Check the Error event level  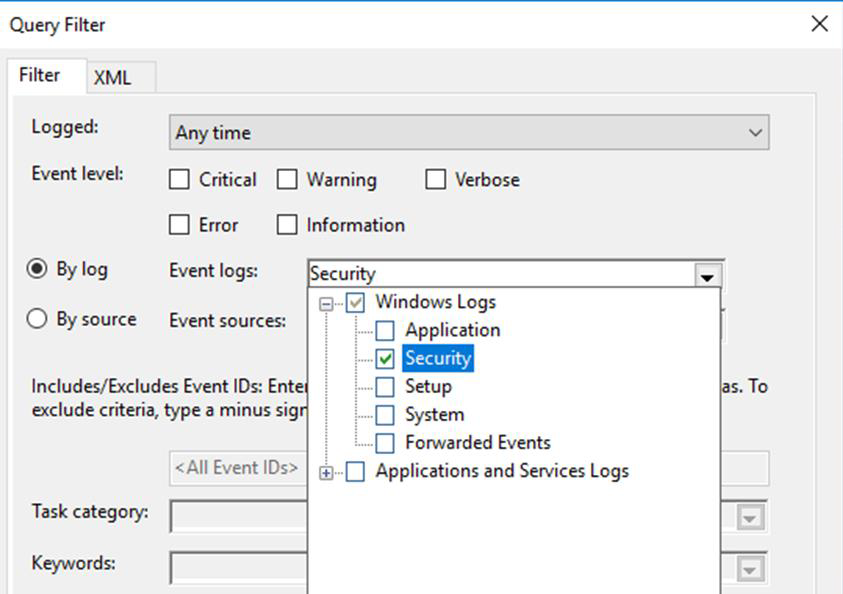pos(181,224)
